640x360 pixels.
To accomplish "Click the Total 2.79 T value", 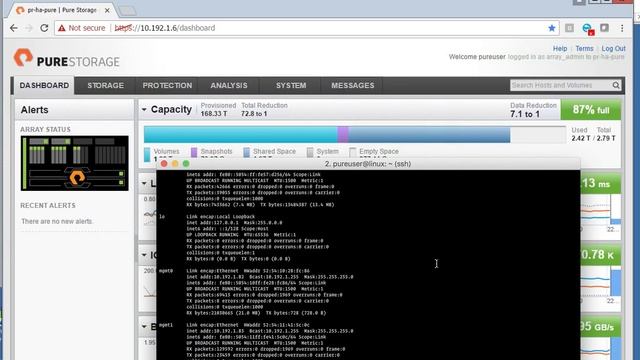I will pyautogui.click(x=606, y=138).
